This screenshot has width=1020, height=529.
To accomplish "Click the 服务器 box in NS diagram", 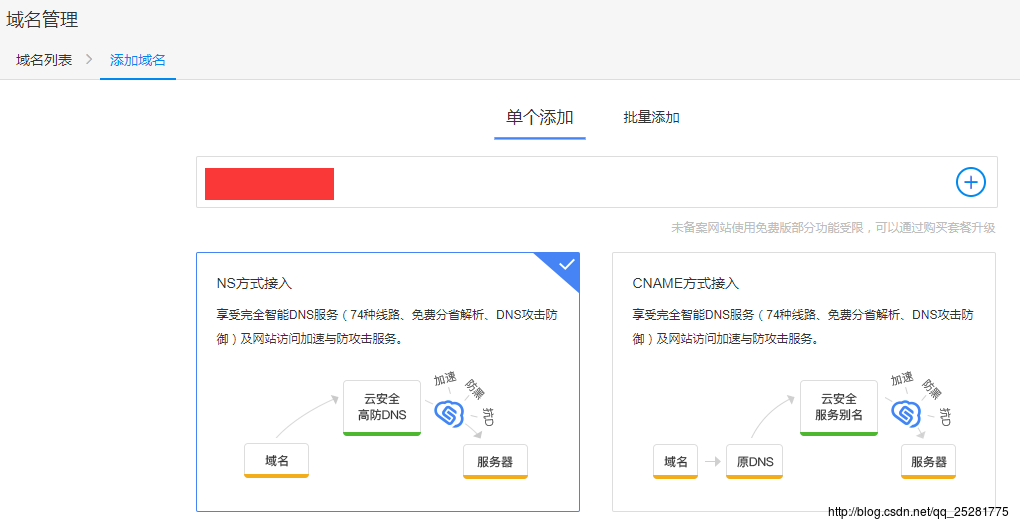I will [495, 461].
